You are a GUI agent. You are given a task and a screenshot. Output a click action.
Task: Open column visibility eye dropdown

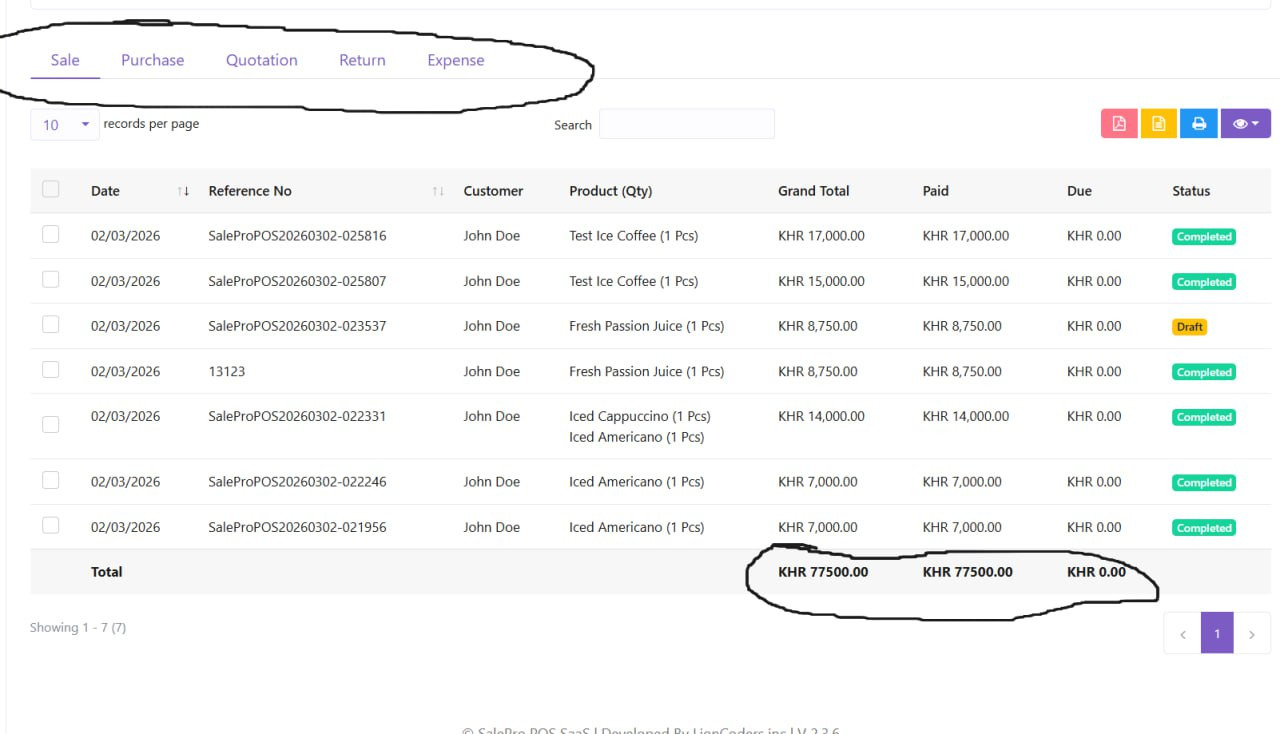(x=1245, y=124)
